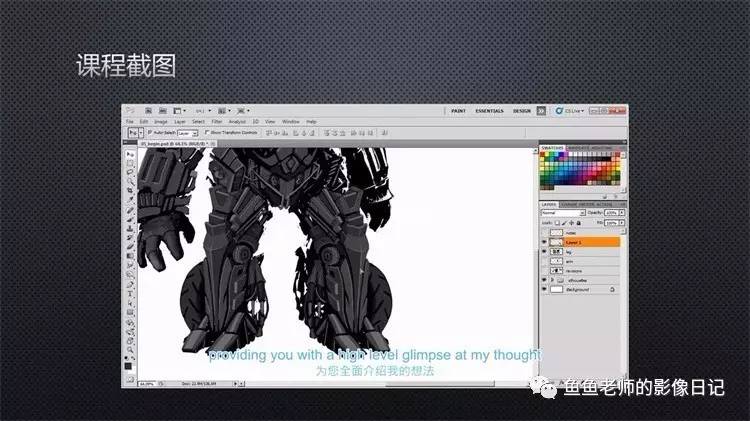Click the zoom percentage field in status bar
This screenshot has width=750, height=421.
click(x=147, y=384)
